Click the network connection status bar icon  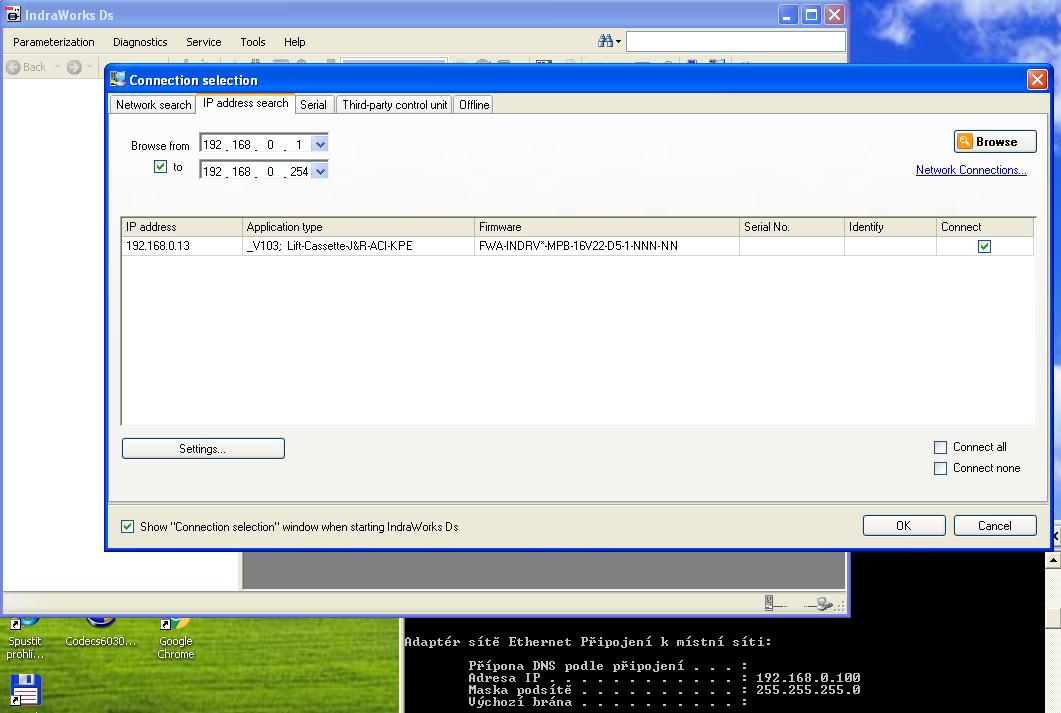coord(823,603)
